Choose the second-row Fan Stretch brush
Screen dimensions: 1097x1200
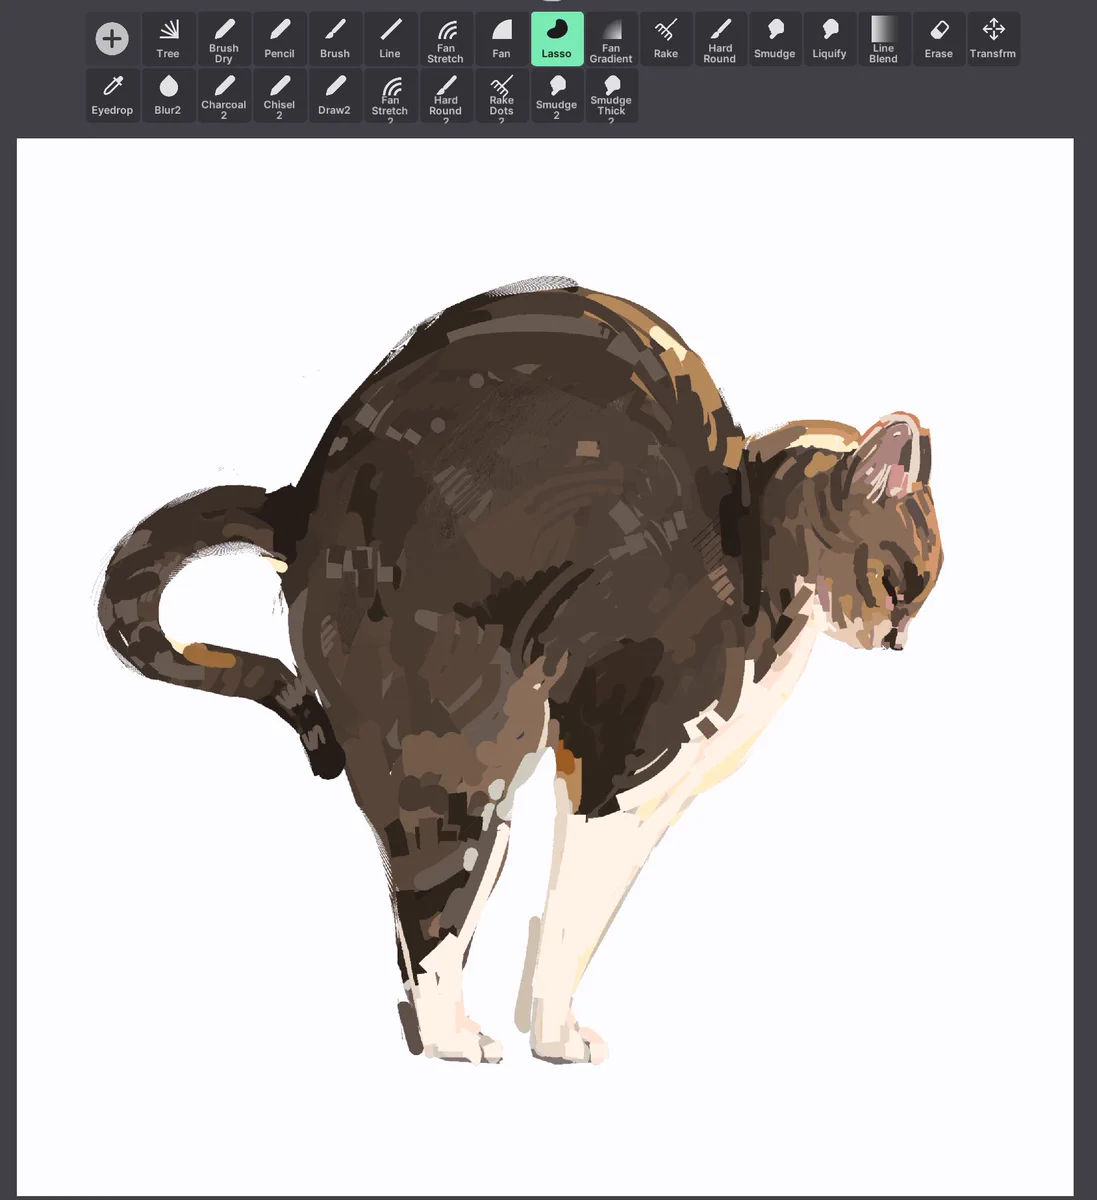tap(390, 96)
